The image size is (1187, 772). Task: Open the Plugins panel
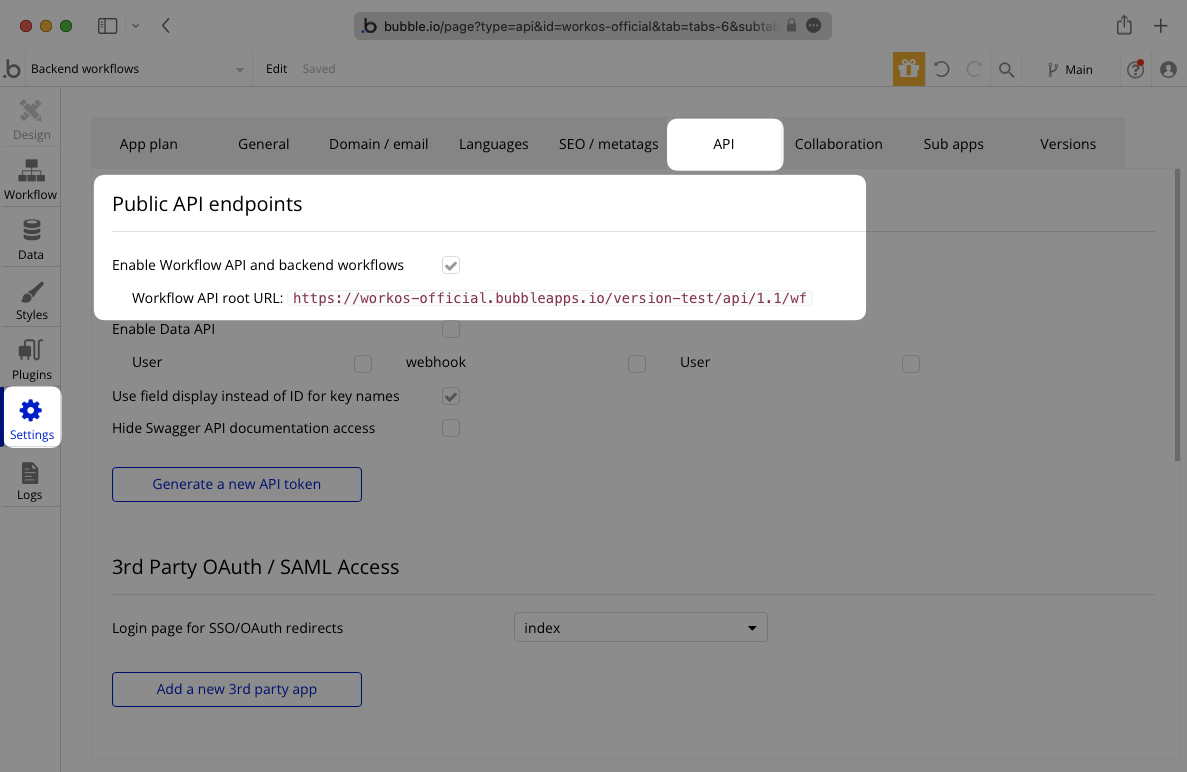tap(31, 358)
